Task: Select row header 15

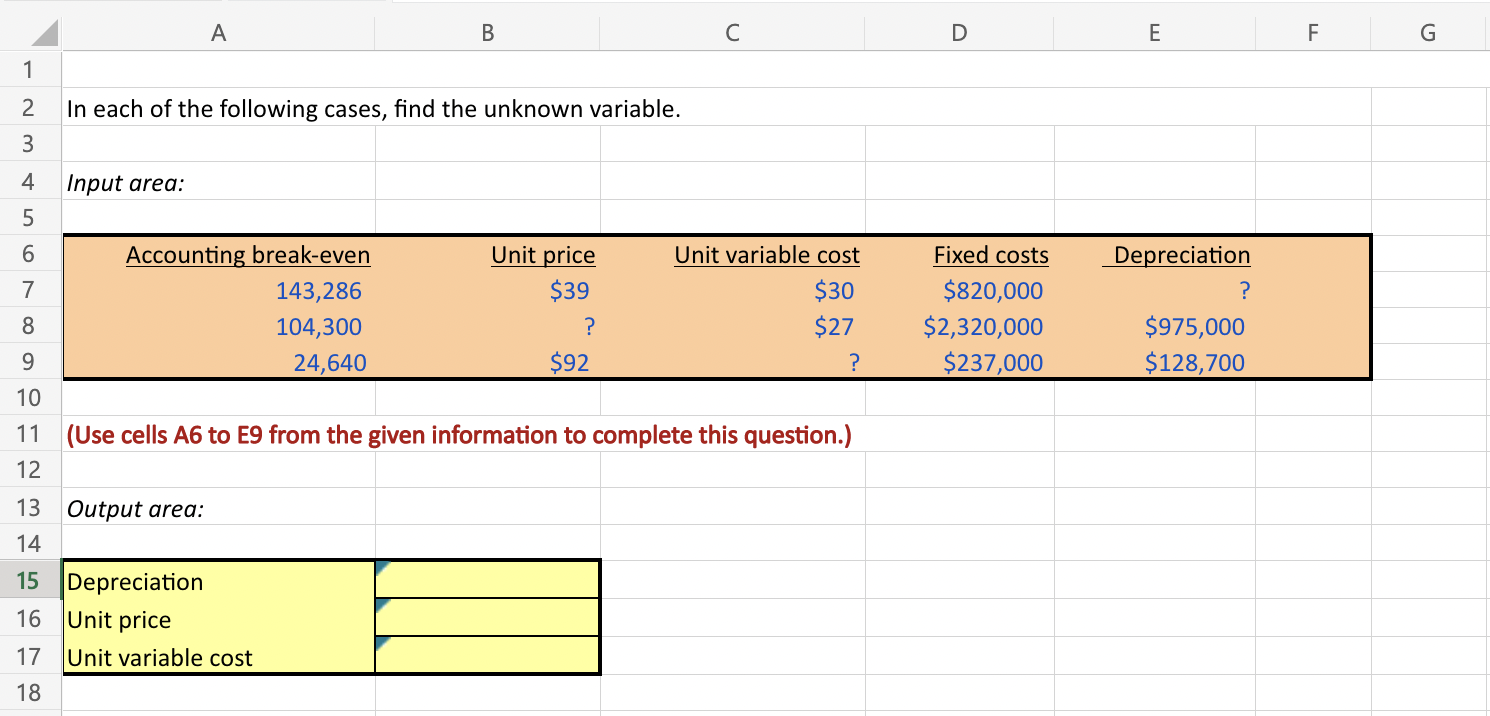Action: (x=30, y=580)
